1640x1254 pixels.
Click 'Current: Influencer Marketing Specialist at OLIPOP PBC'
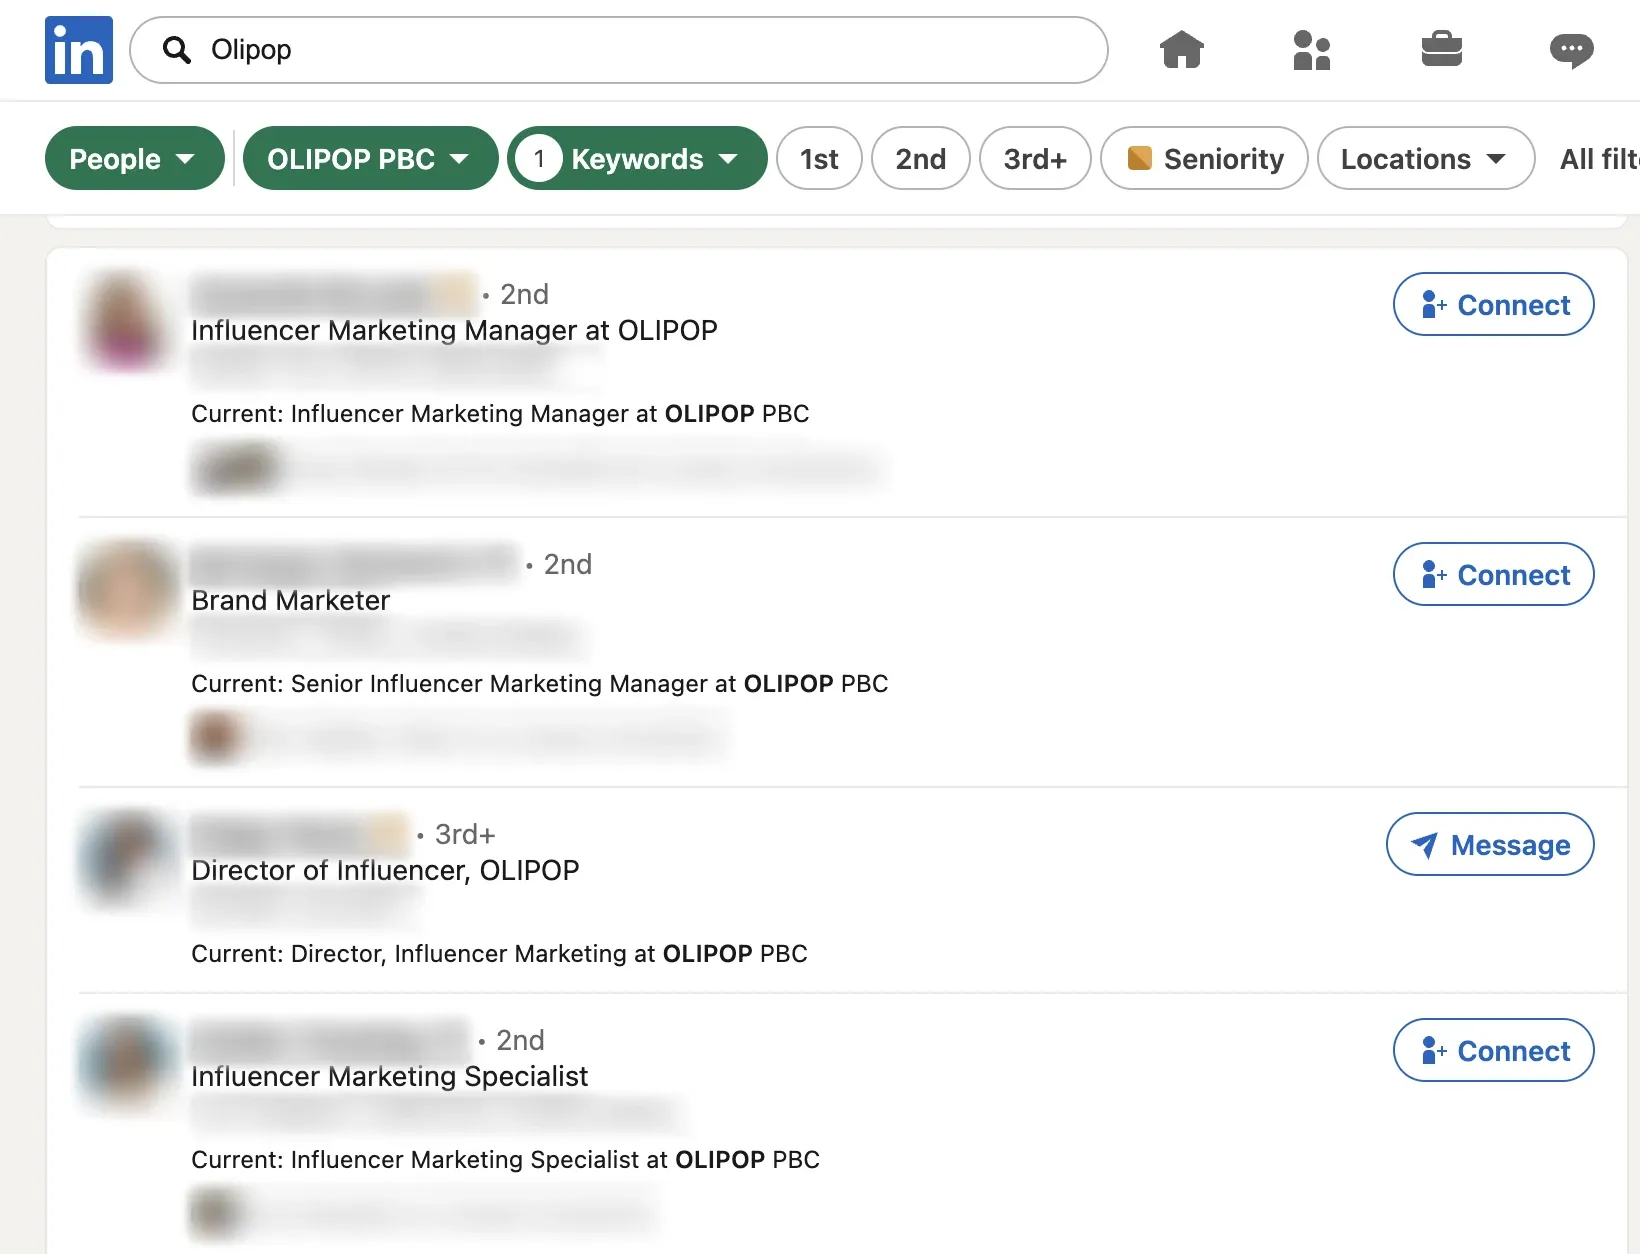coord(505,1159)
